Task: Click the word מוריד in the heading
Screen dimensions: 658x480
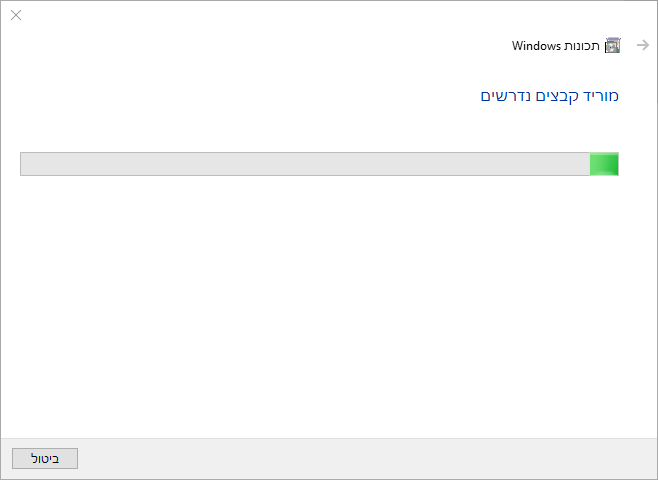Action: pos(599,96)
